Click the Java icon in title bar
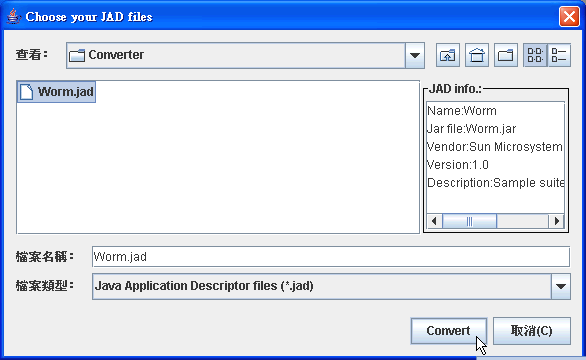586x360 pixels. 13,16
